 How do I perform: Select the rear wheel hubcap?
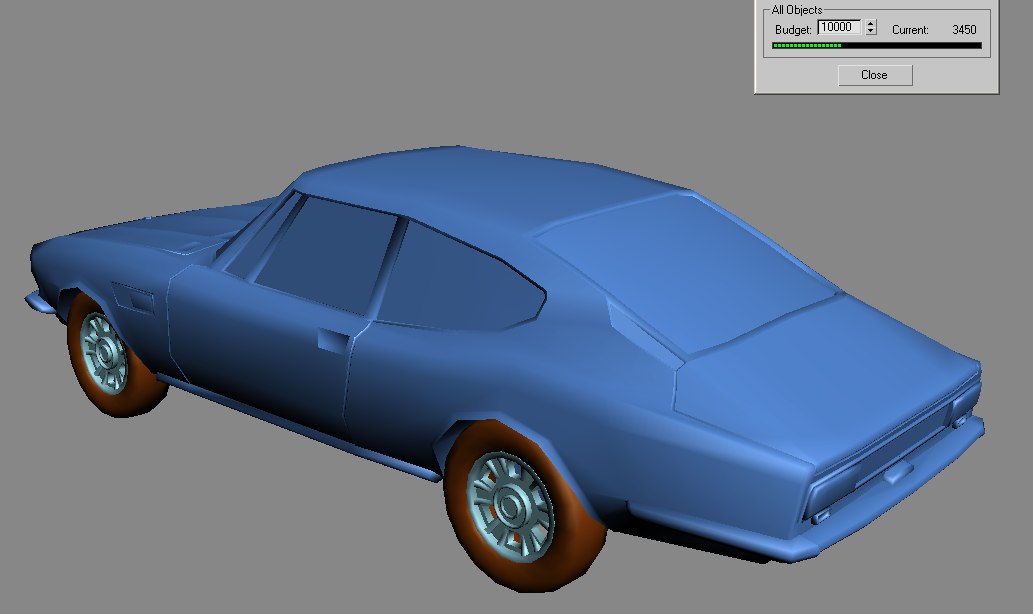(511, 506)
